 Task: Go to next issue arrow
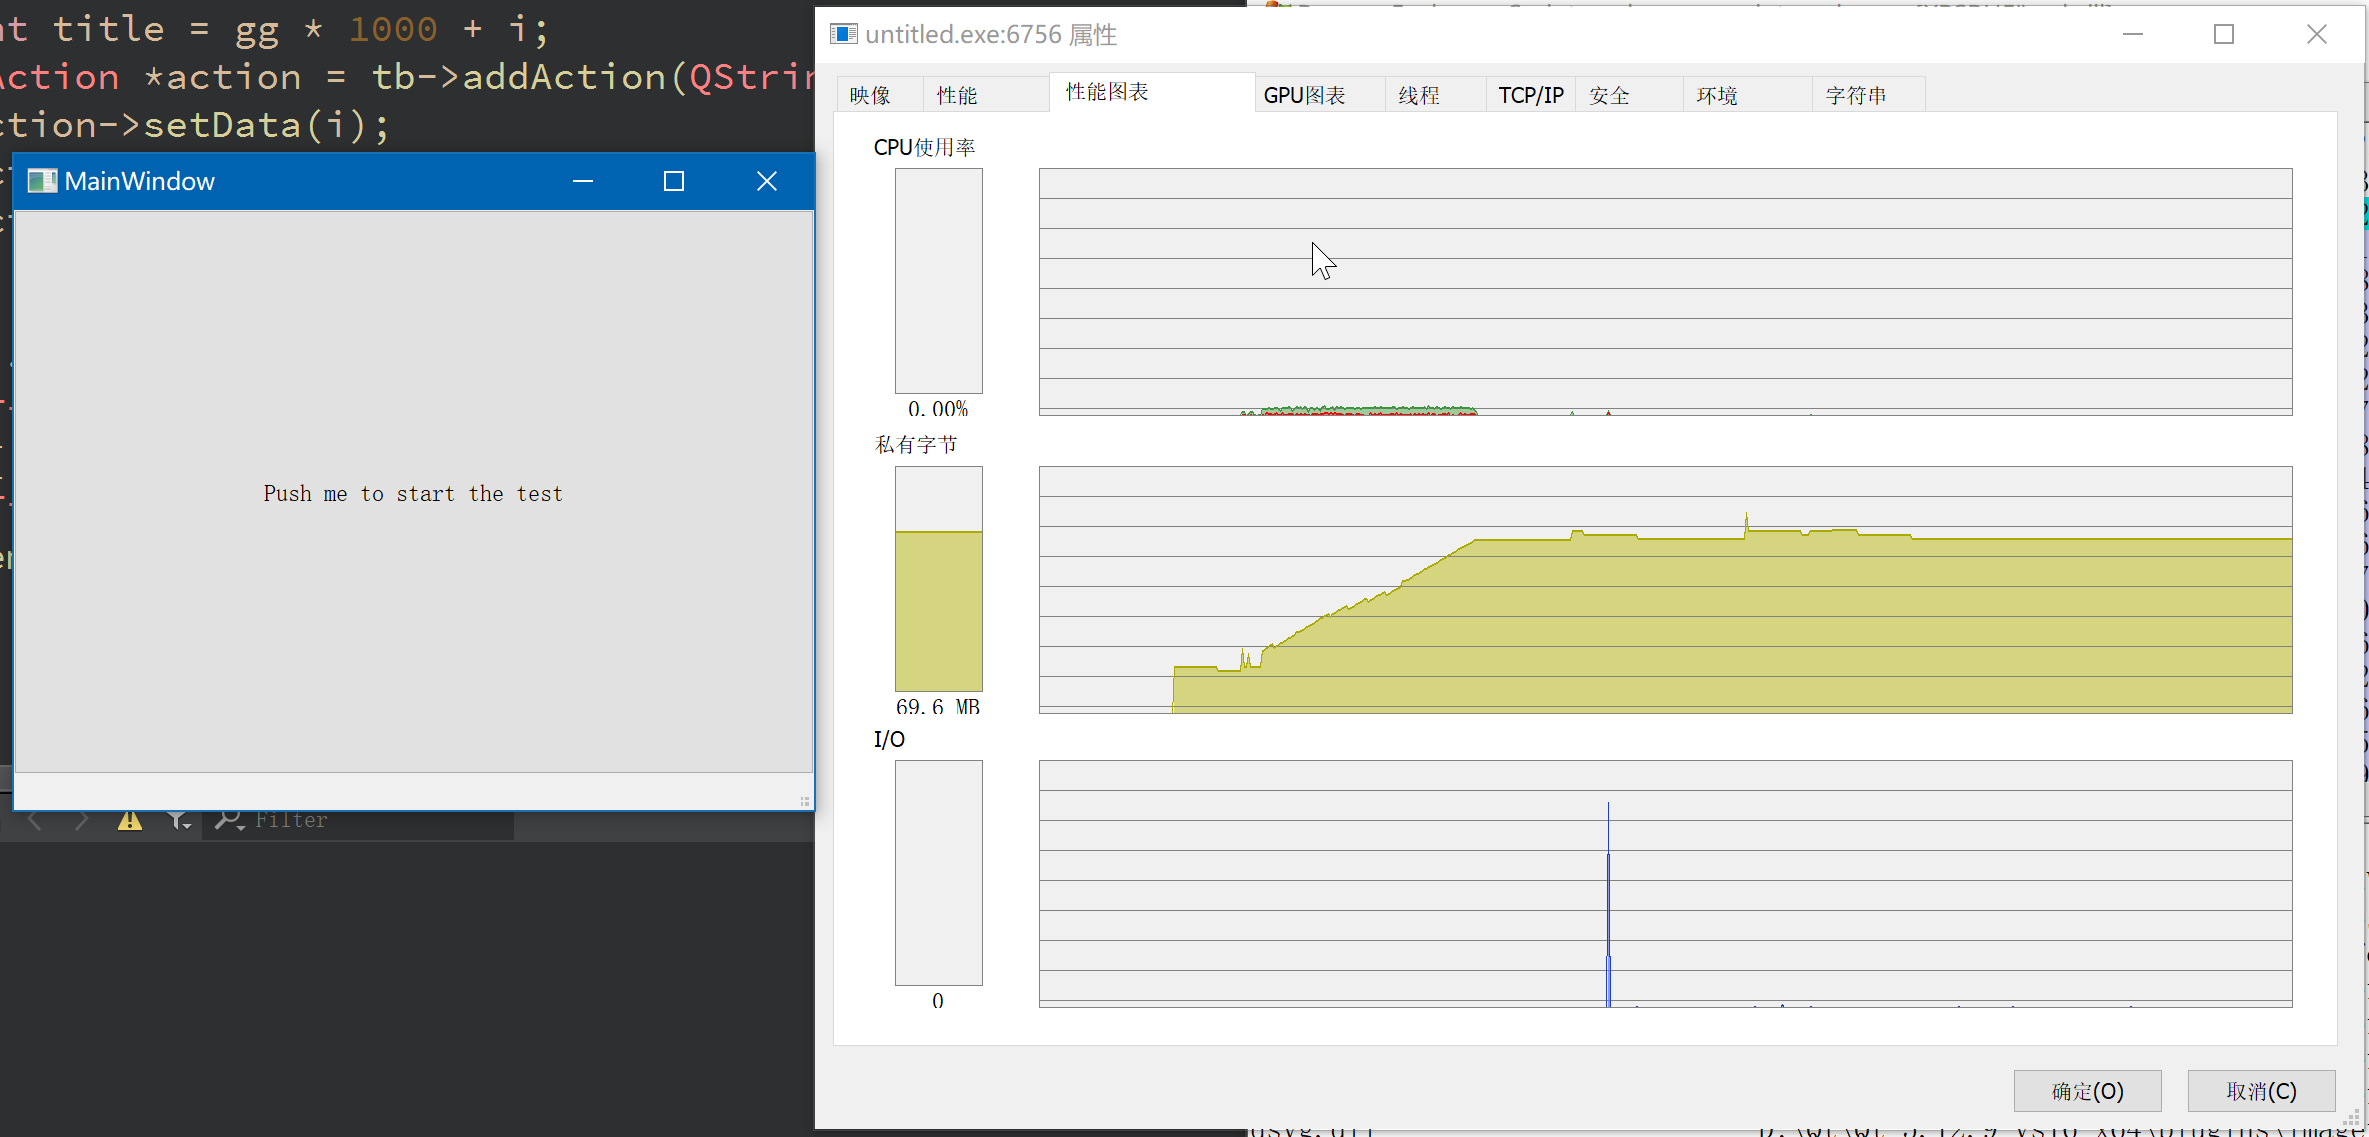coord(82,821)
